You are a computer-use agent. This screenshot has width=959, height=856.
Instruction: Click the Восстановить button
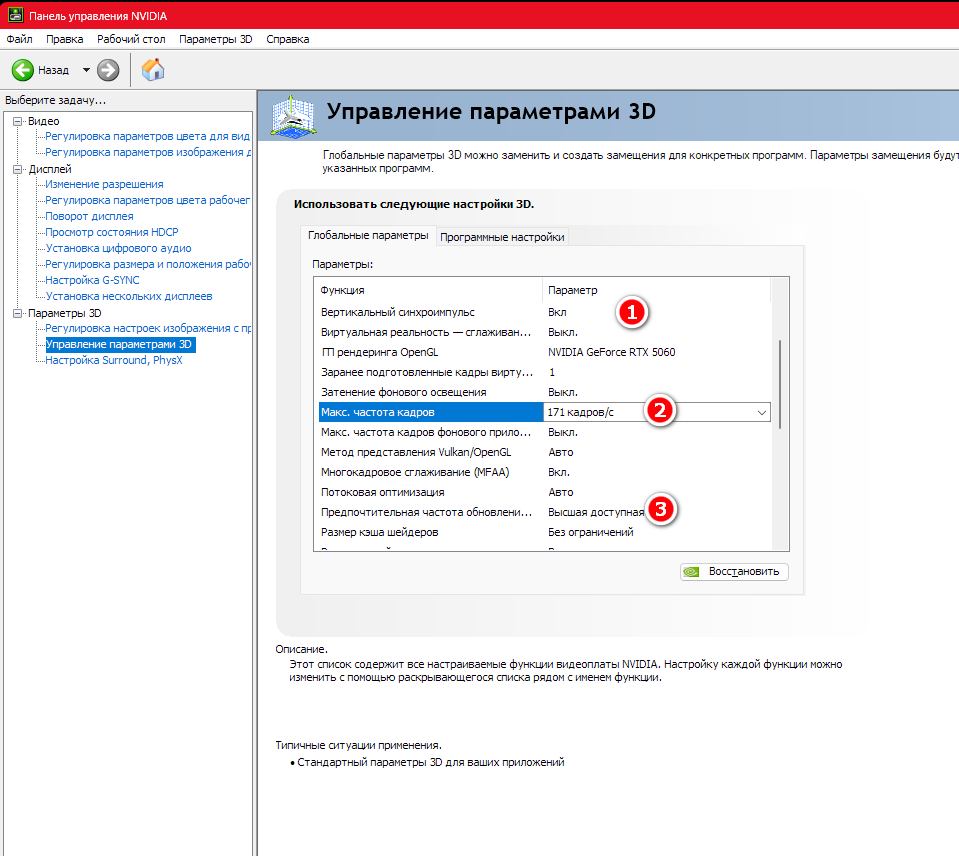click(x=735, y=572)
